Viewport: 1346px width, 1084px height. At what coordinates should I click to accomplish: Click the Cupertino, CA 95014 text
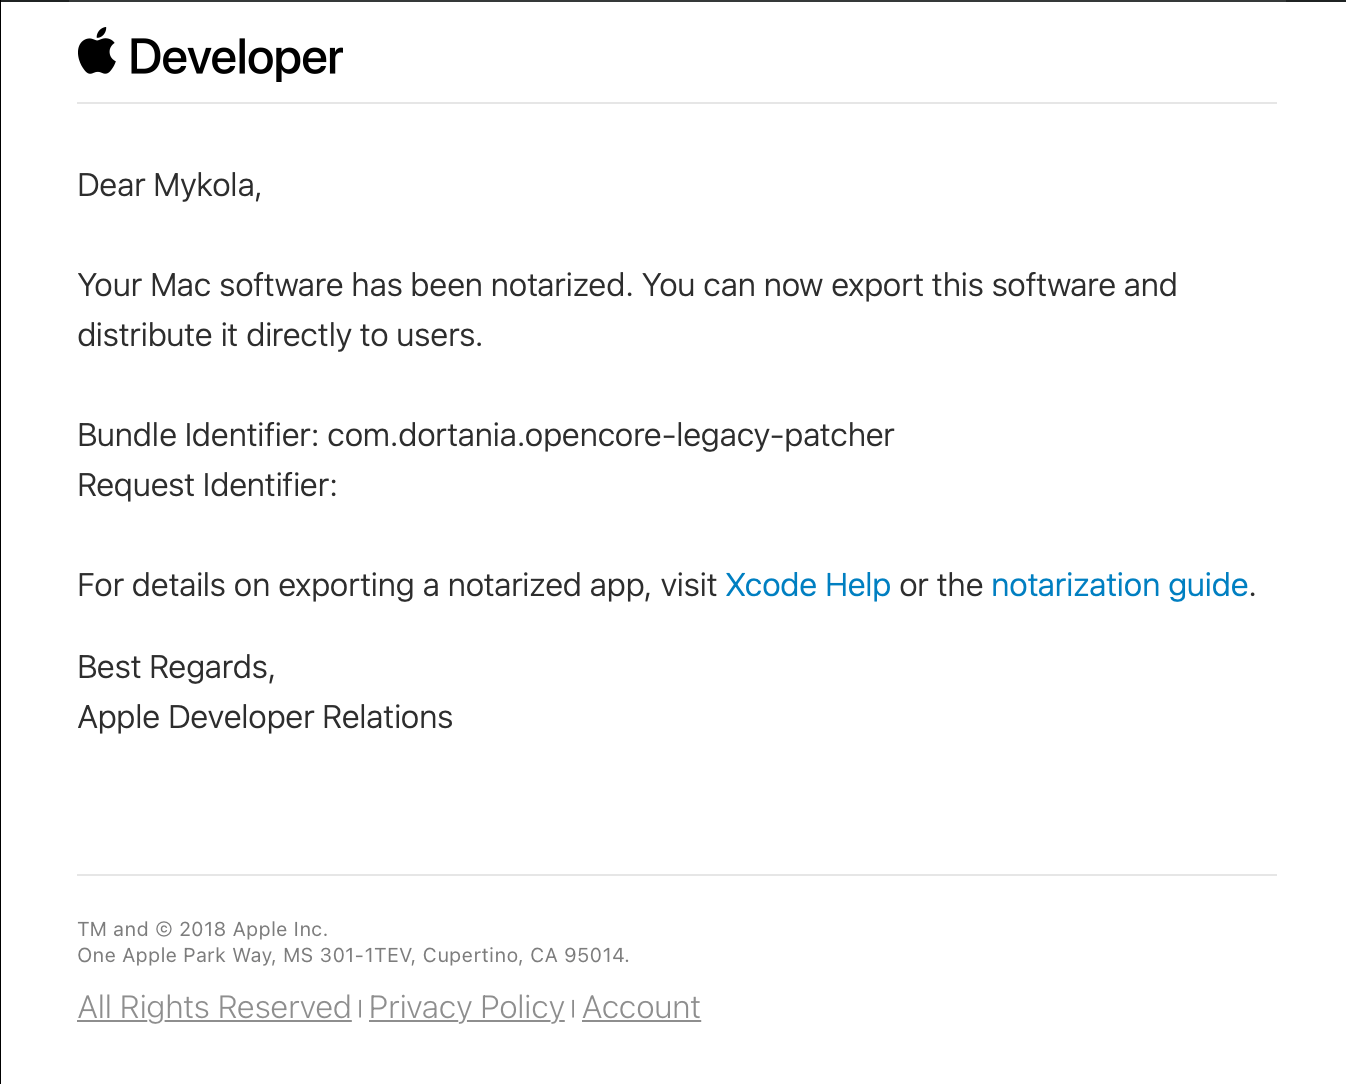[525, 955]
